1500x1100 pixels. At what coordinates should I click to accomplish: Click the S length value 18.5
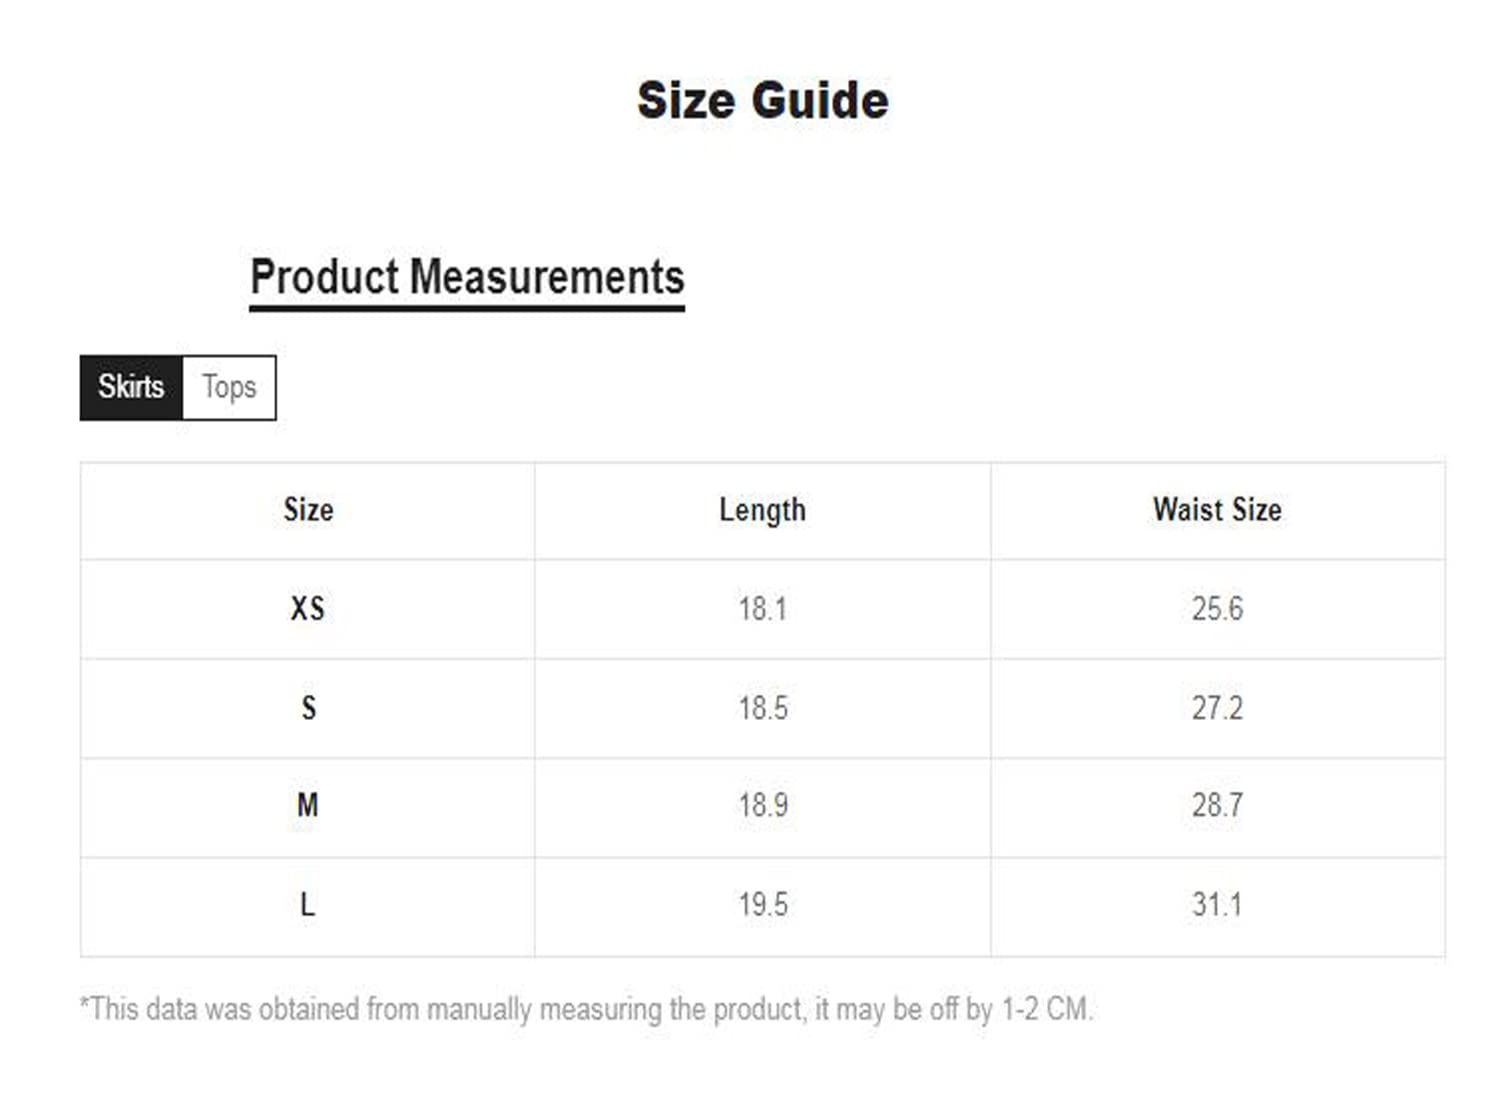762,708
